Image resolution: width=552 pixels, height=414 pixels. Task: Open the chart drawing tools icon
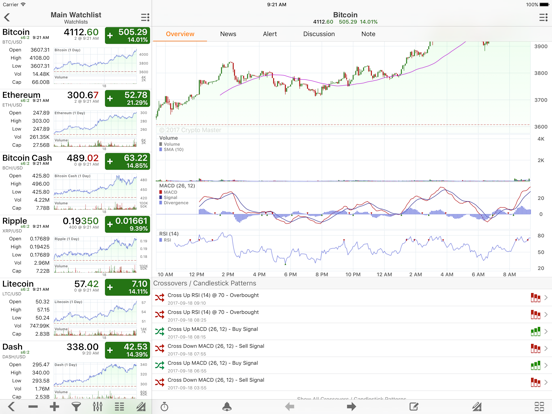(477, 407)
